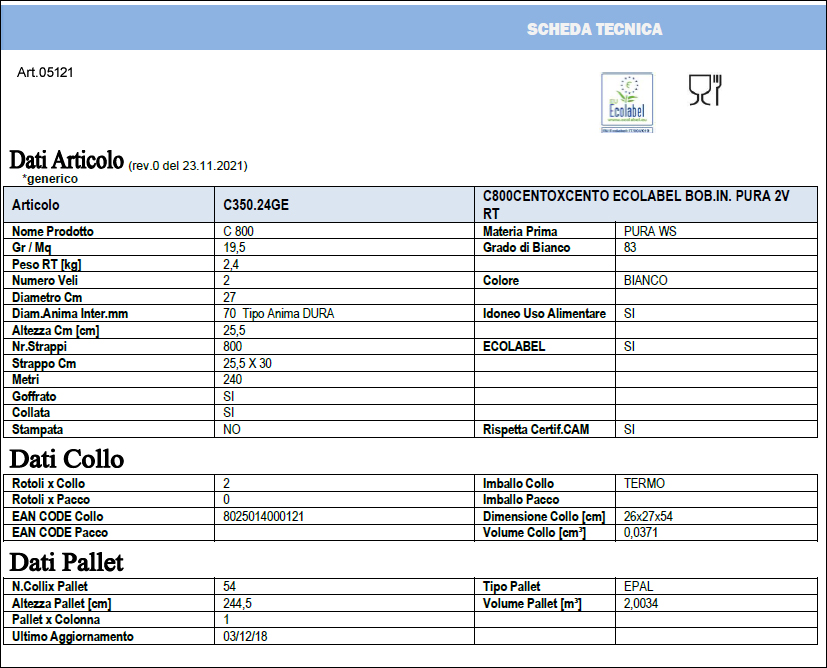
Task: Click the food-safe glass and fork icon
Action: [705, 90]
